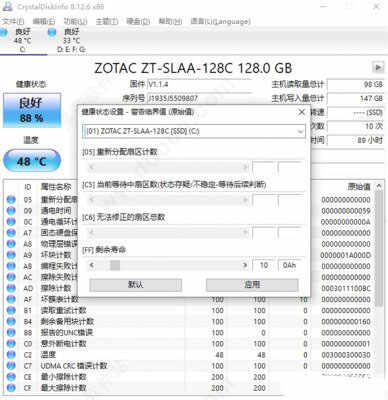Viewport: 388px width, 400px height.
Task: Select the 意外断电计数 attribute row
Action: click(189, 343)
